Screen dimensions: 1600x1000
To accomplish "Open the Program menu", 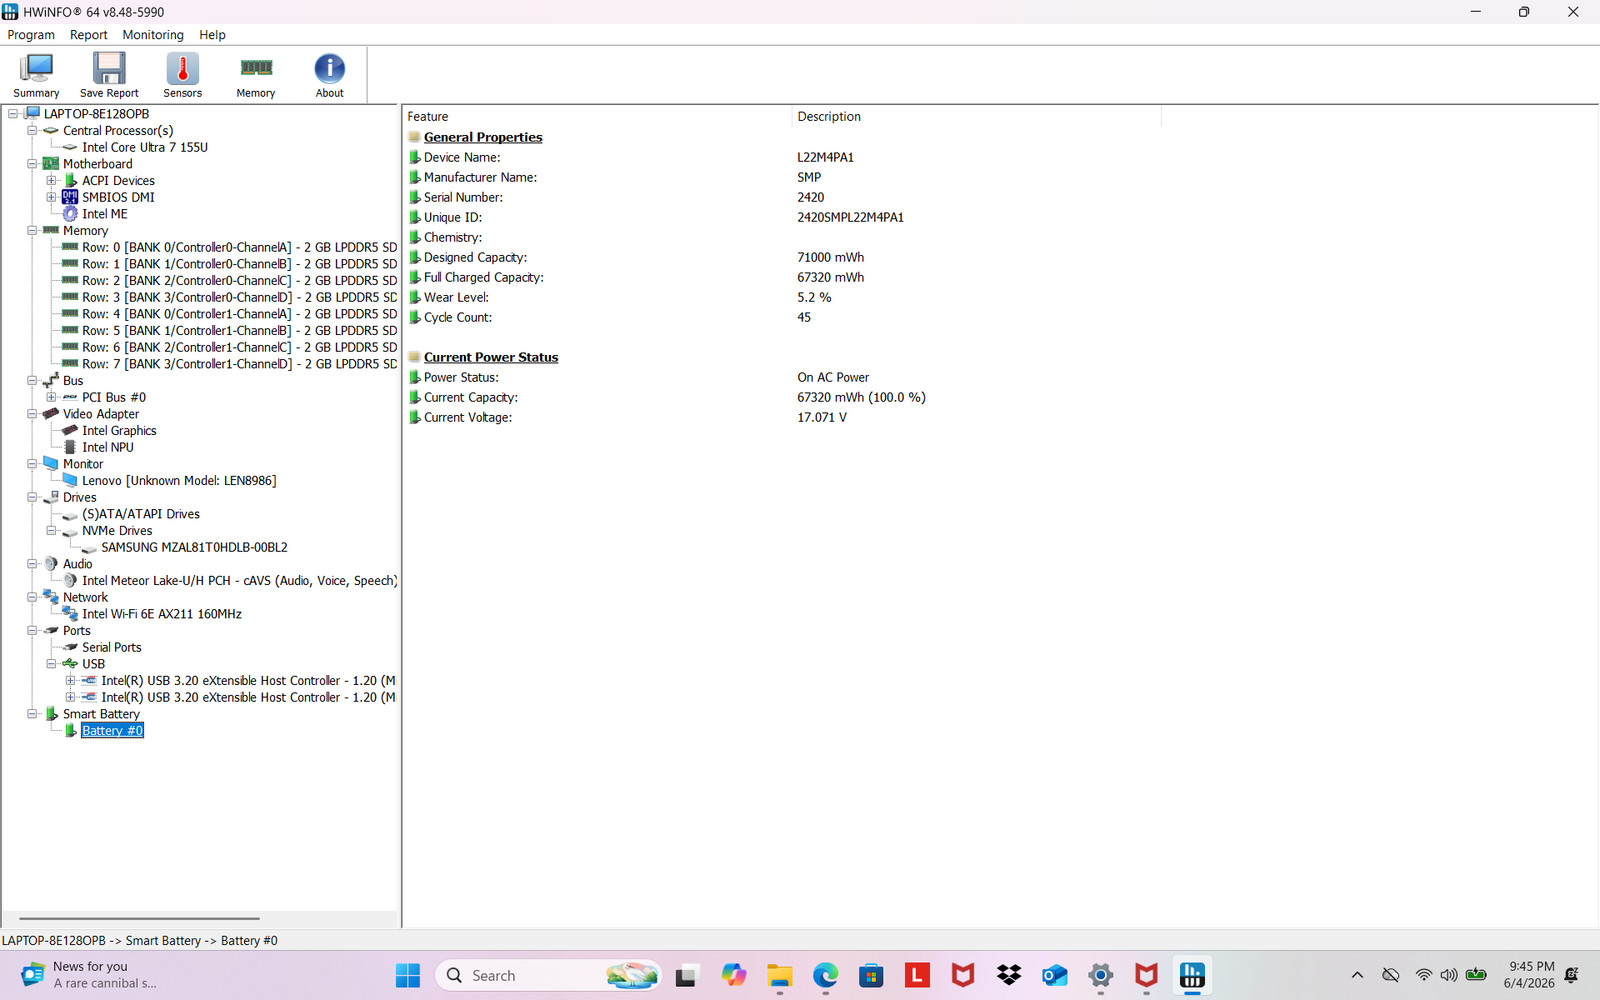I will [x=31, y=35].
